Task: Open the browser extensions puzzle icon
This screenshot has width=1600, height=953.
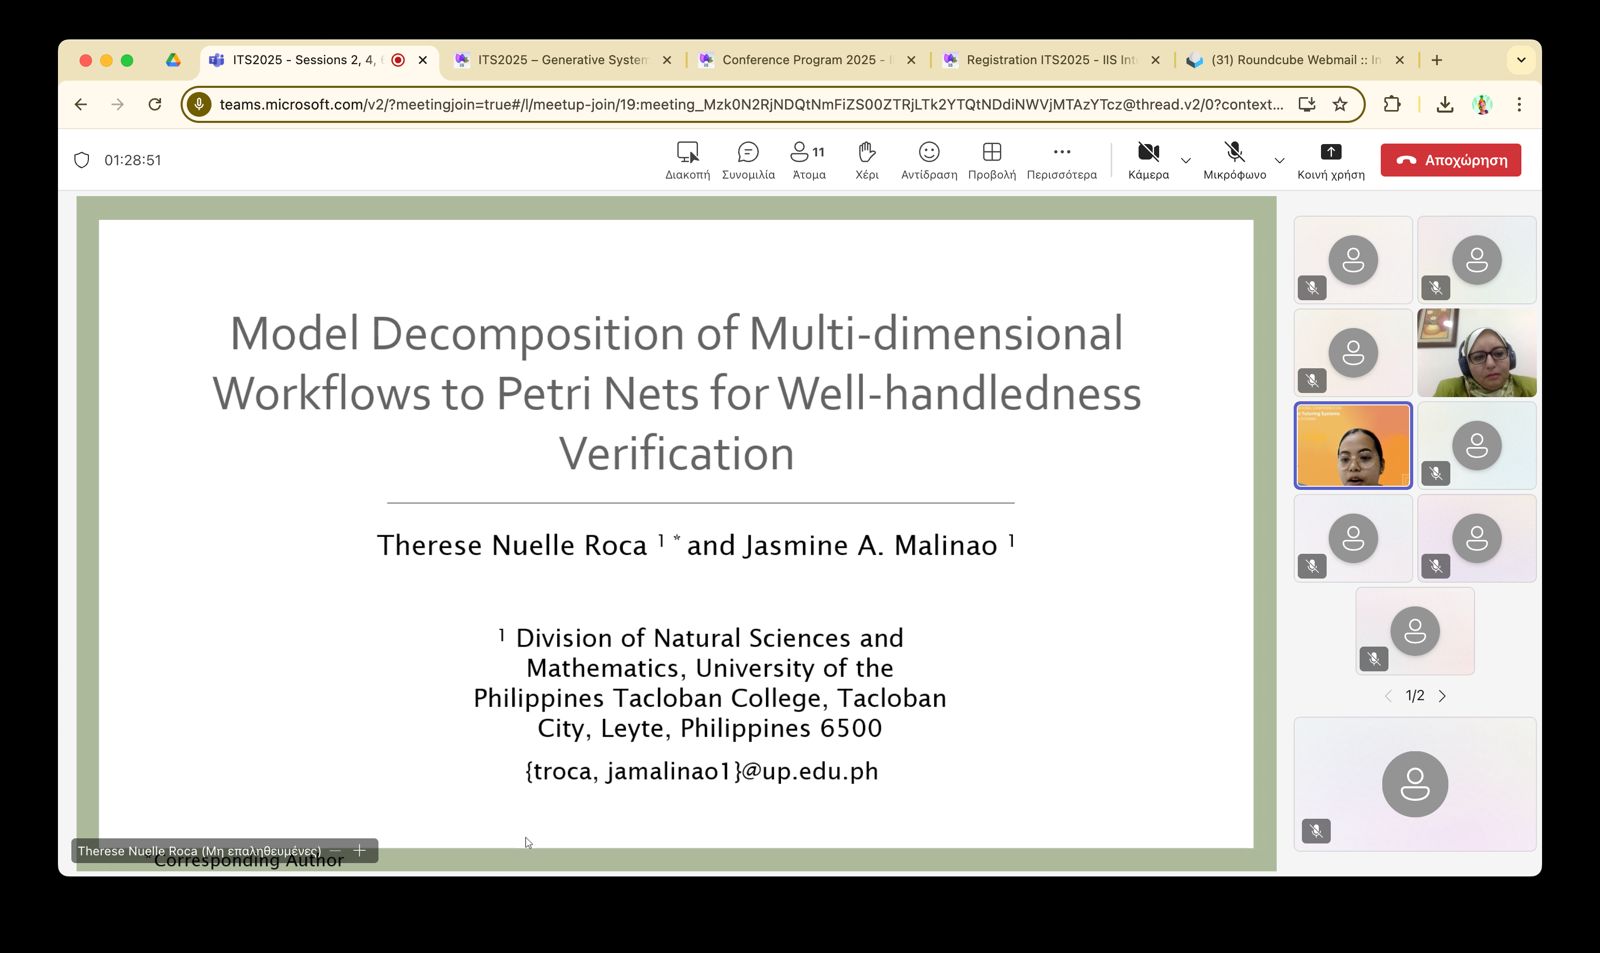Action: [x=1392, y=104]
